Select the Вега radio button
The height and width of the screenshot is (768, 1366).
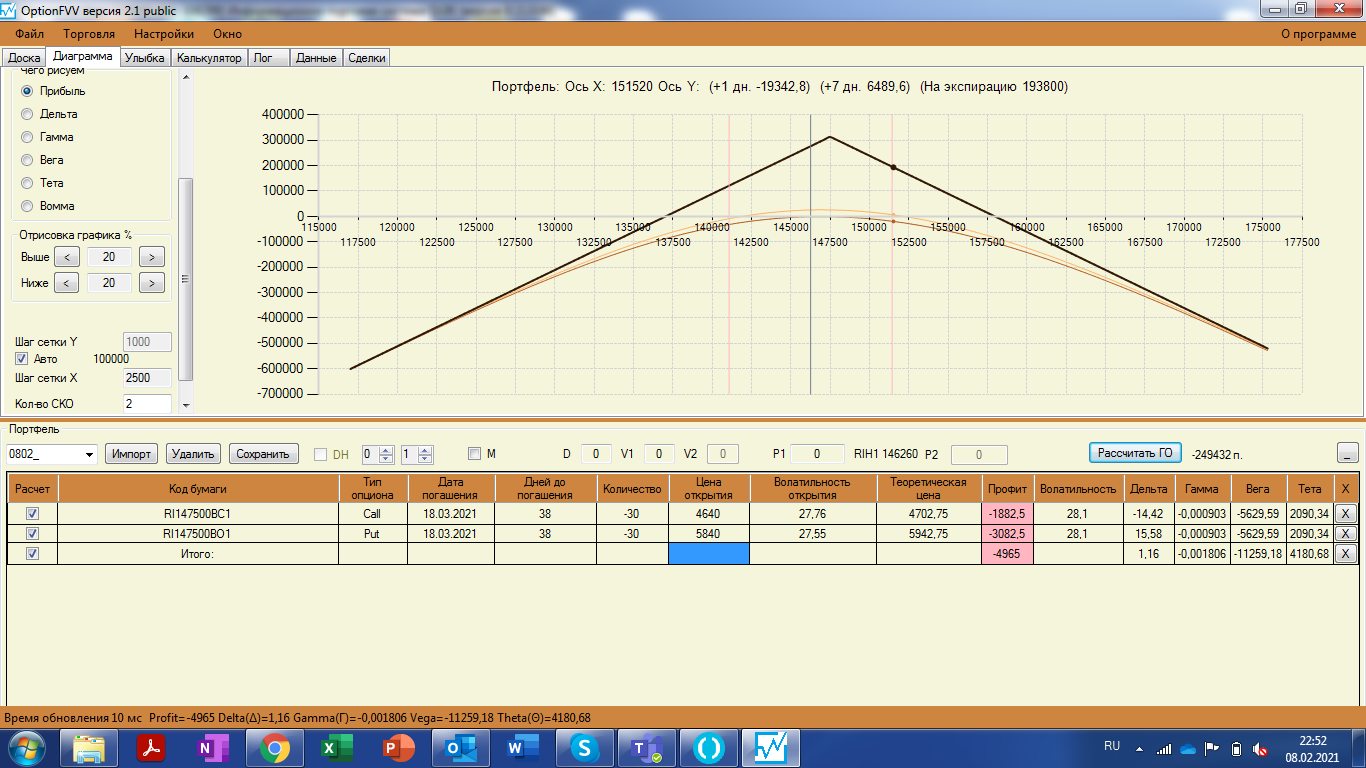click(x=27, y=160)
